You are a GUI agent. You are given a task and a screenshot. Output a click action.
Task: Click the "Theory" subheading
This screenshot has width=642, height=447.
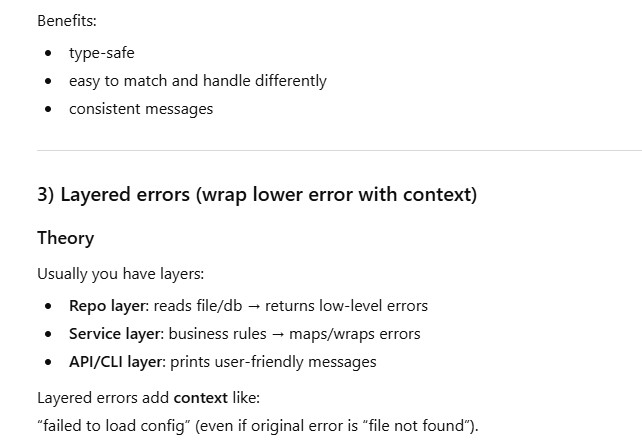(x=65, y=238)
